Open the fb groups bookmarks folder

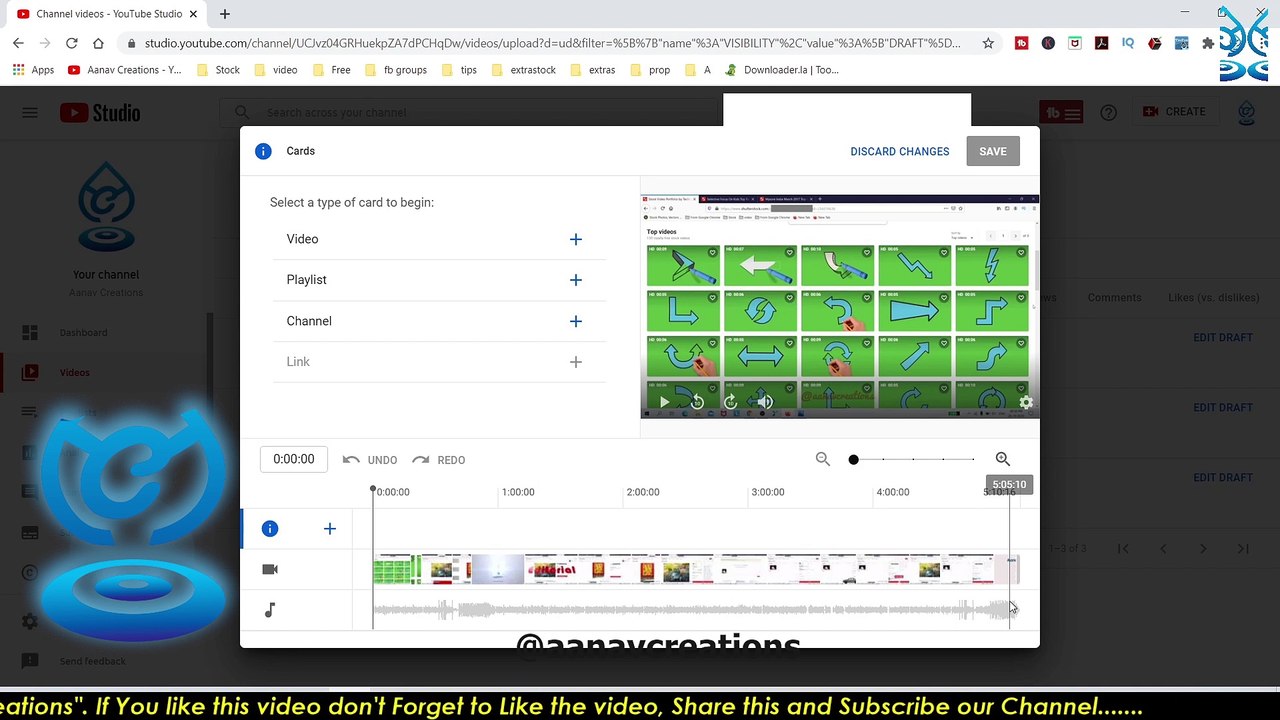395,70
